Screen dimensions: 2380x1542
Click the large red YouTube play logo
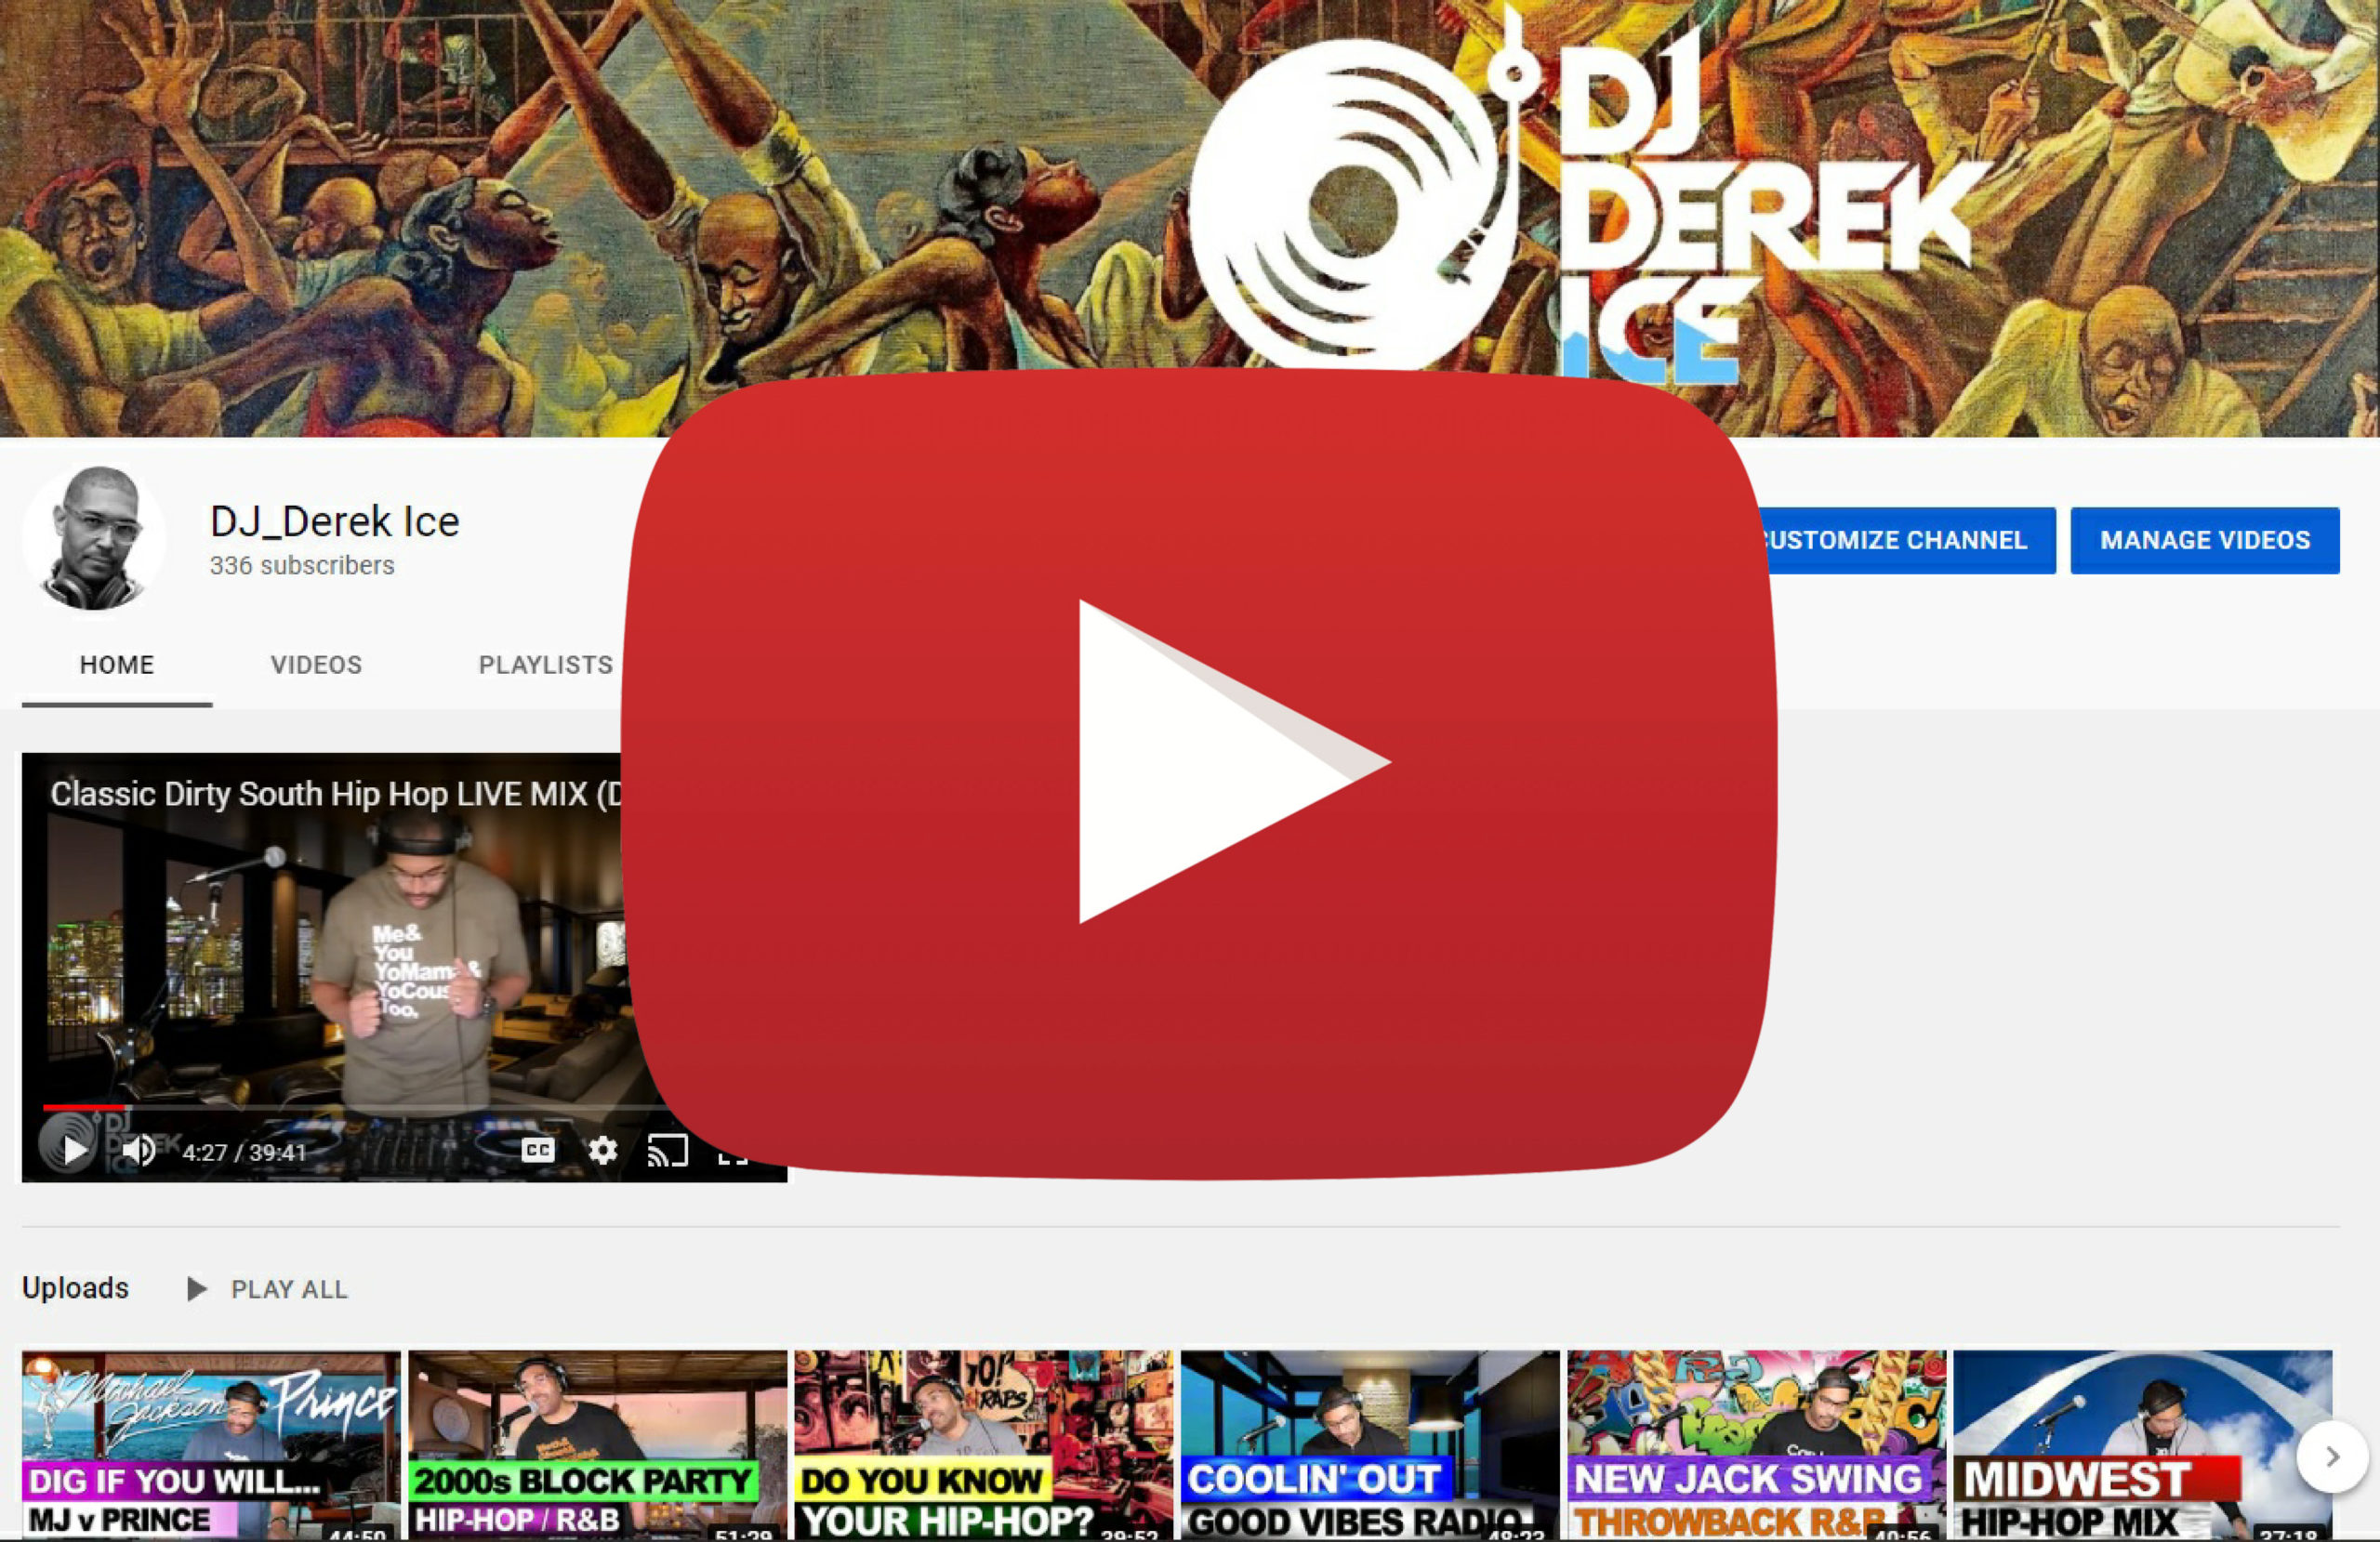1198,772
